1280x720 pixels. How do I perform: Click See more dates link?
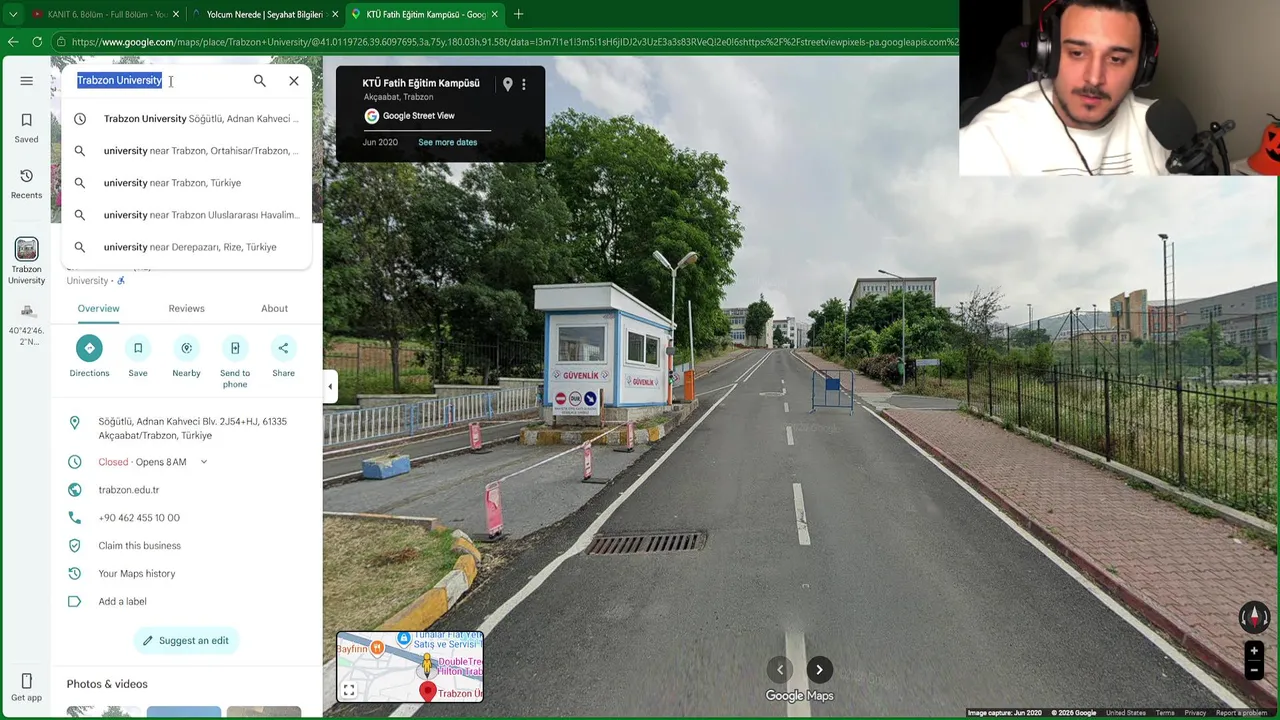point(447,142)
